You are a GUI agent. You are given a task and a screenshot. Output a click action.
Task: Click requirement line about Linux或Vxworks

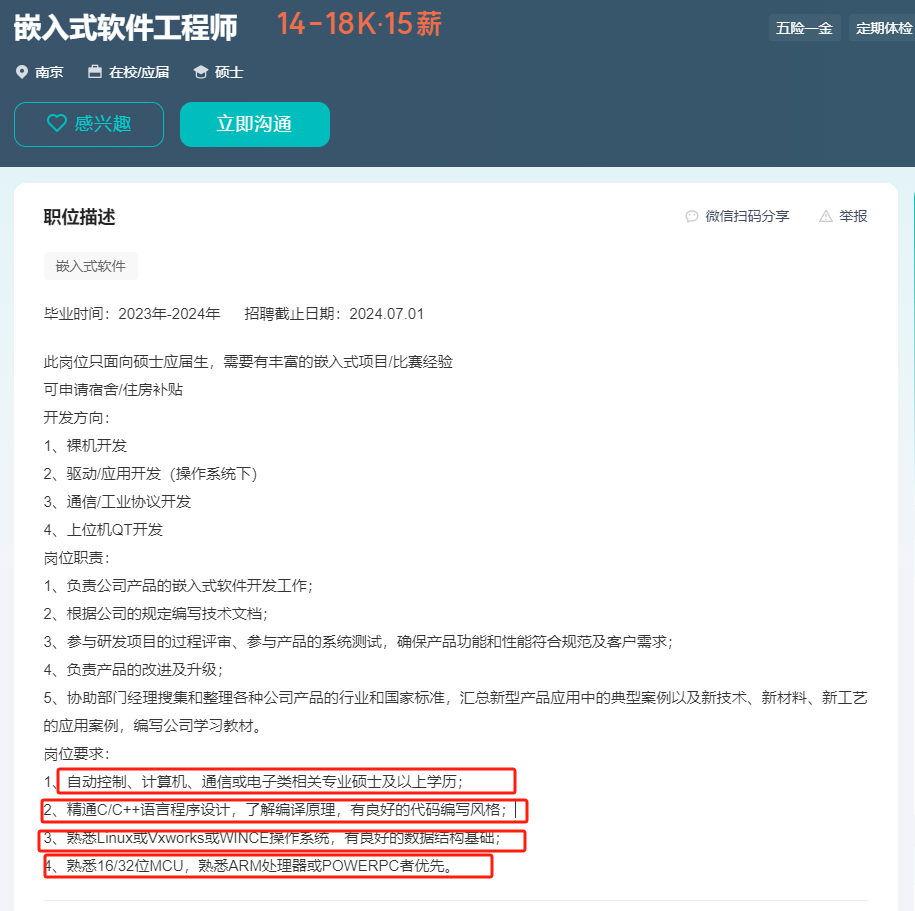tap(272, 838)
